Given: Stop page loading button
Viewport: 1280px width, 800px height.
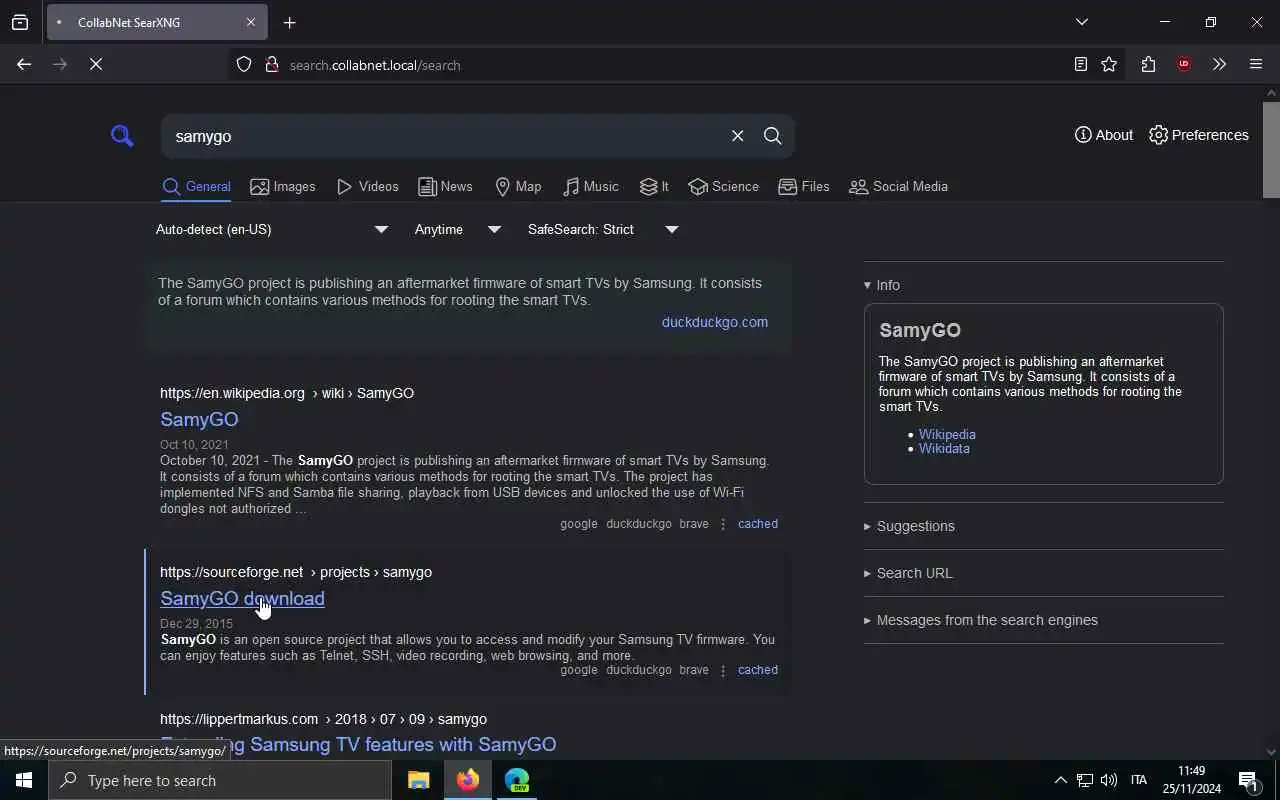Looking at the screenshot, I should click(x=96, y=64).
